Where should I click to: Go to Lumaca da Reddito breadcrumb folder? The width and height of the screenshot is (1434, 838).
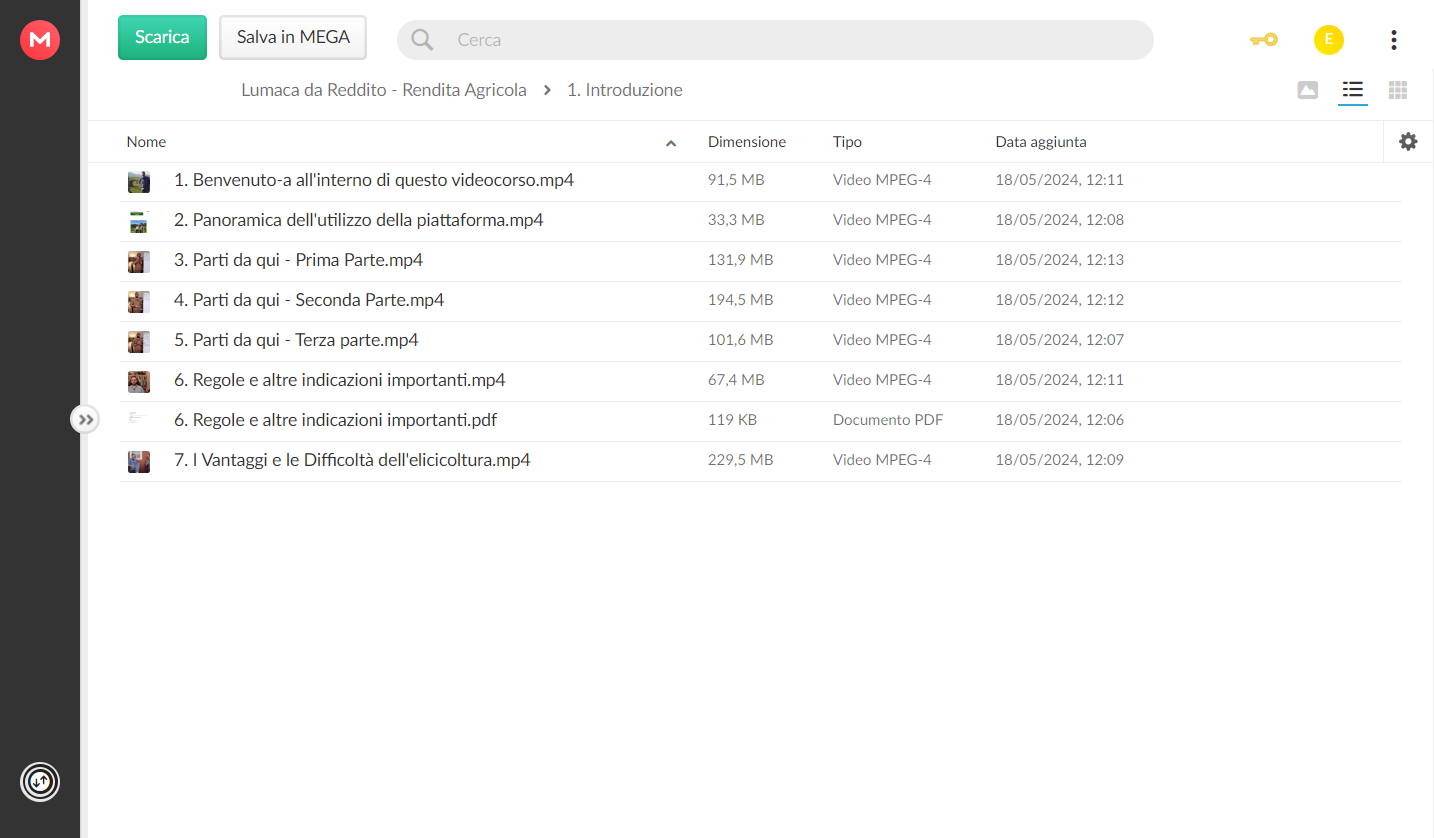pos(383,90)
